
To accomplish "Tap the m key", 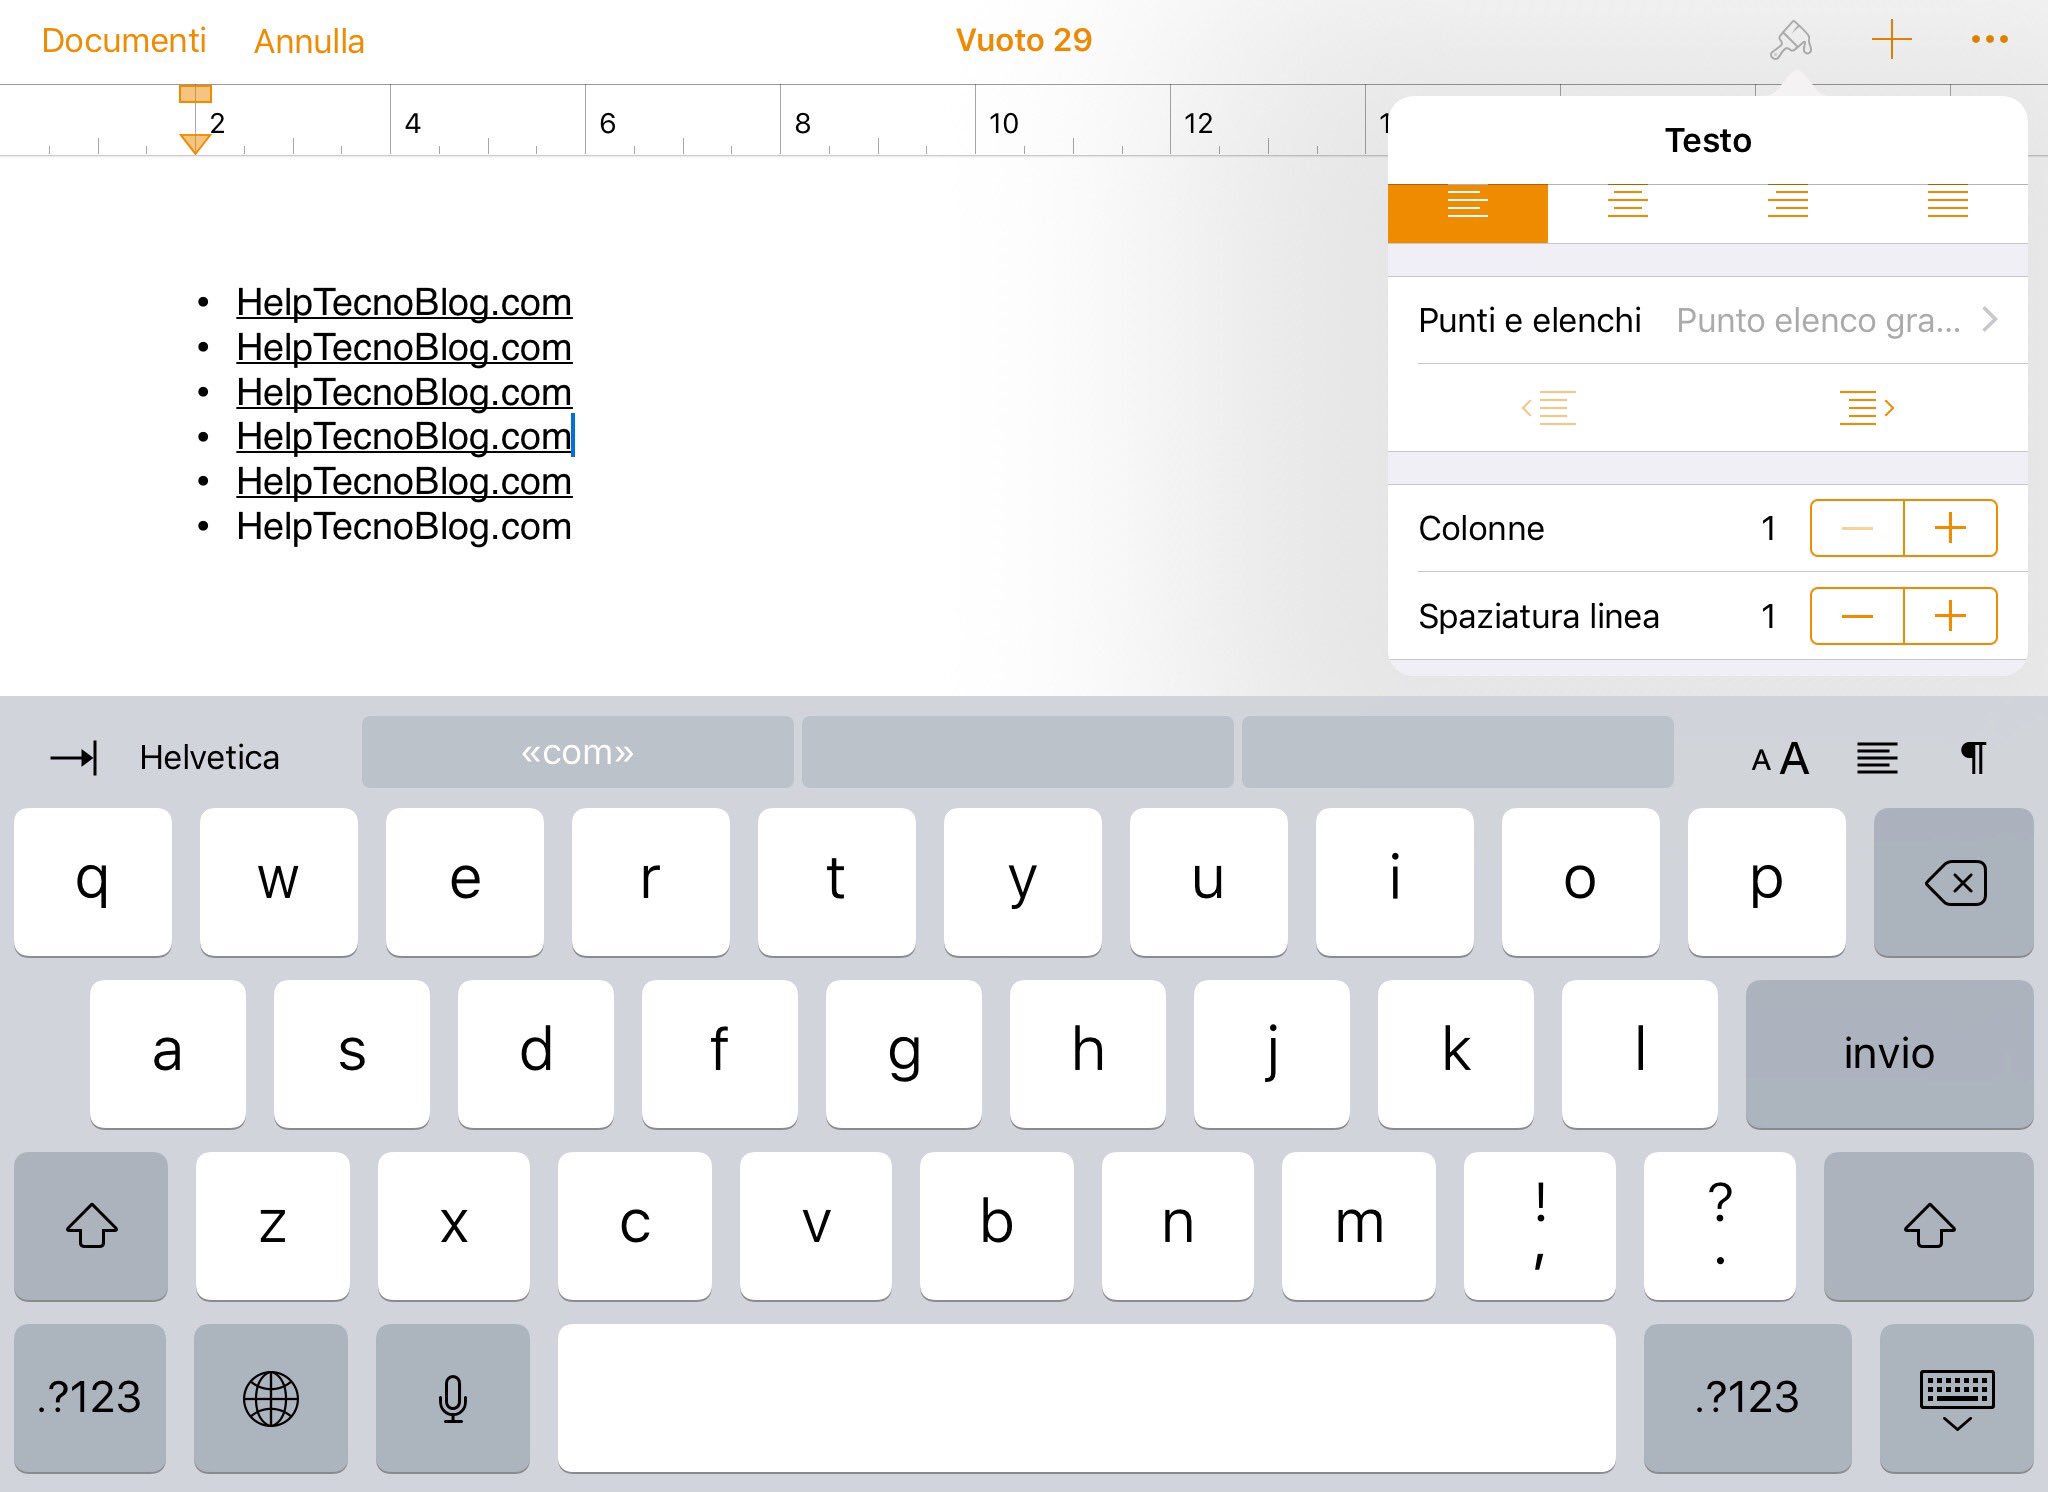I will click(1359, 1226).
